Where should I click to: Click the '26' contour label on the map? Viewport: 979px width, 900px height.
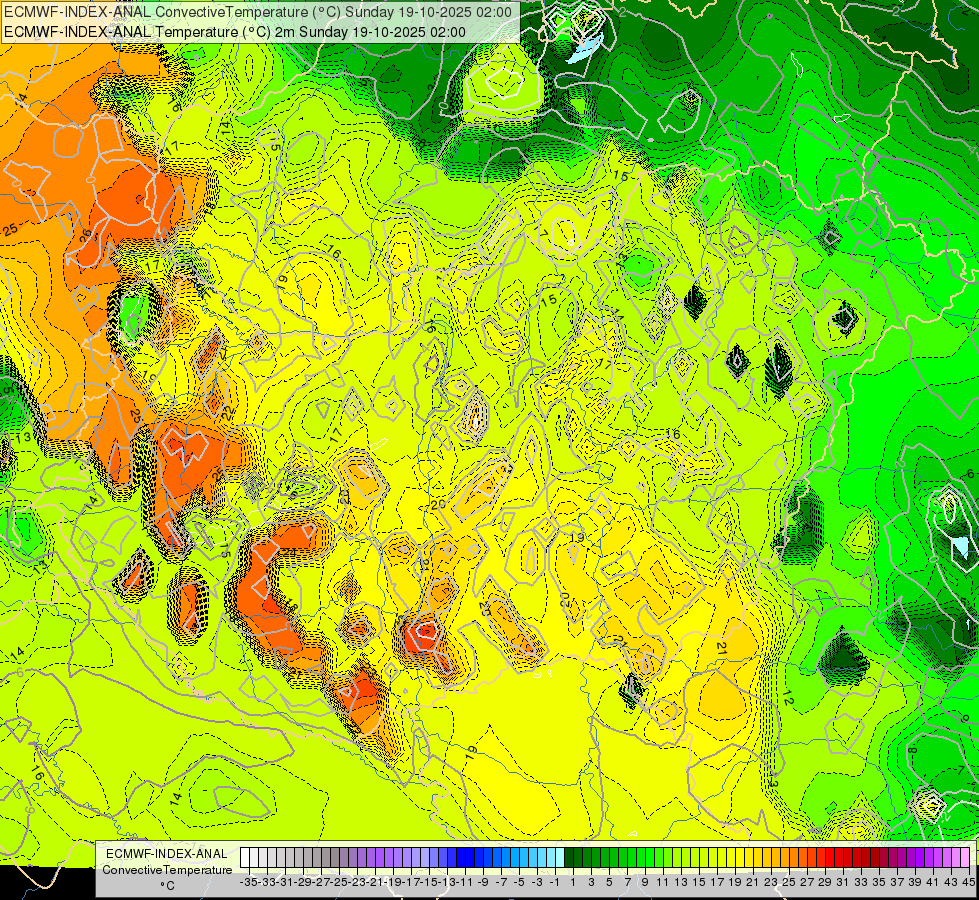tap(85, 236)
